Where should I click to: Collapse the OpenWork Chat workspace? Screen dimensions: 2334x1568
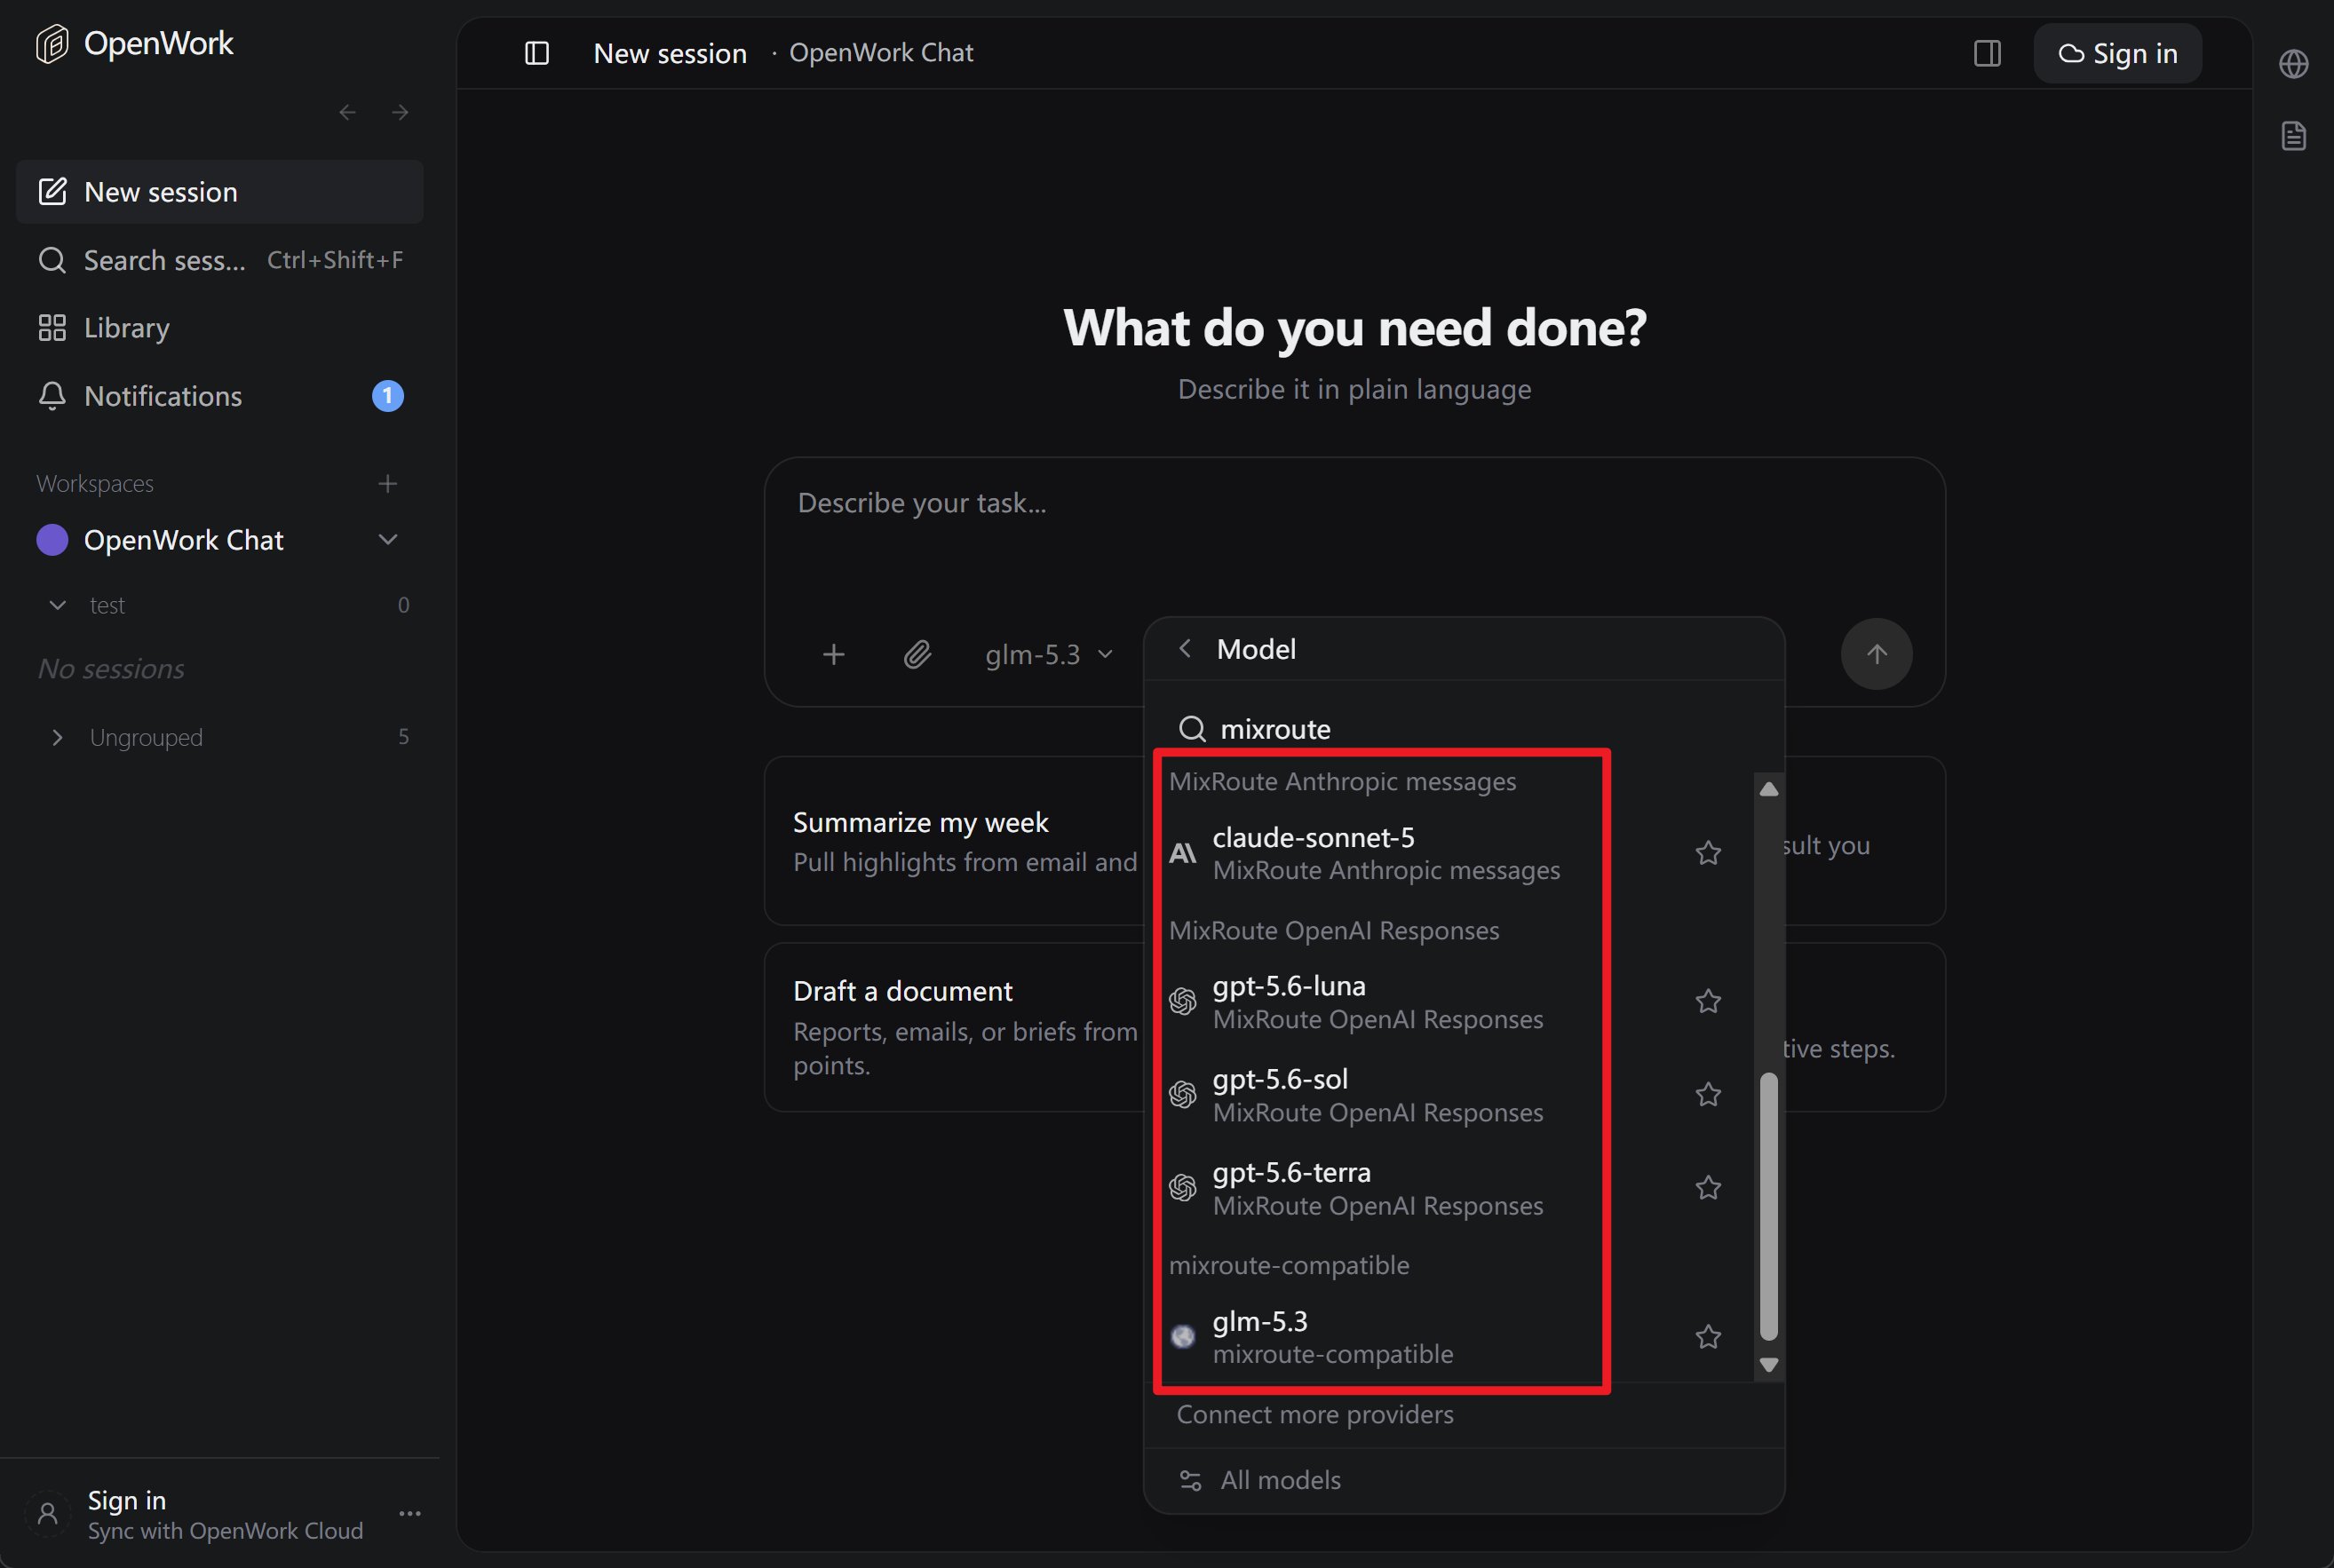click(x=388, y=540)
